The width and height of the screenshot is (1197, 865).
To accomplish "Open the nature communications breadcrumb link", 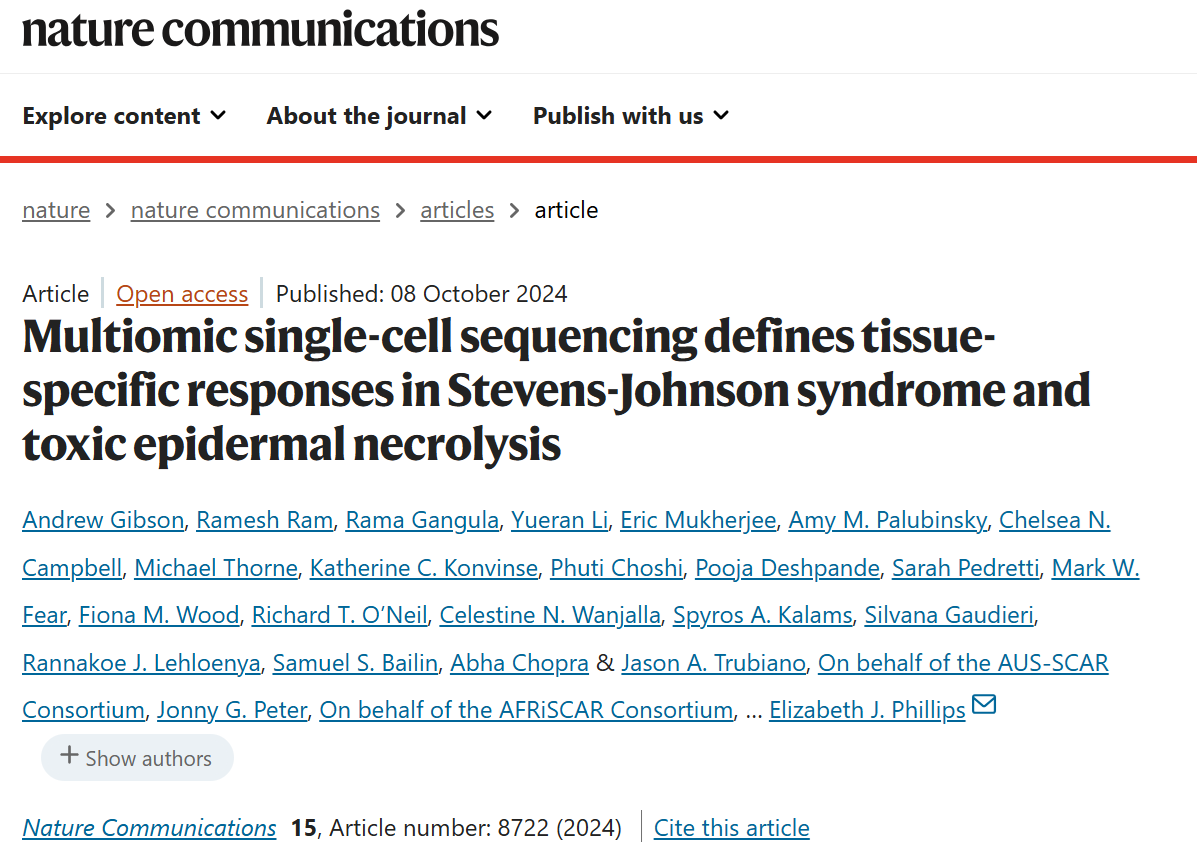I will (x=255, y=210).
